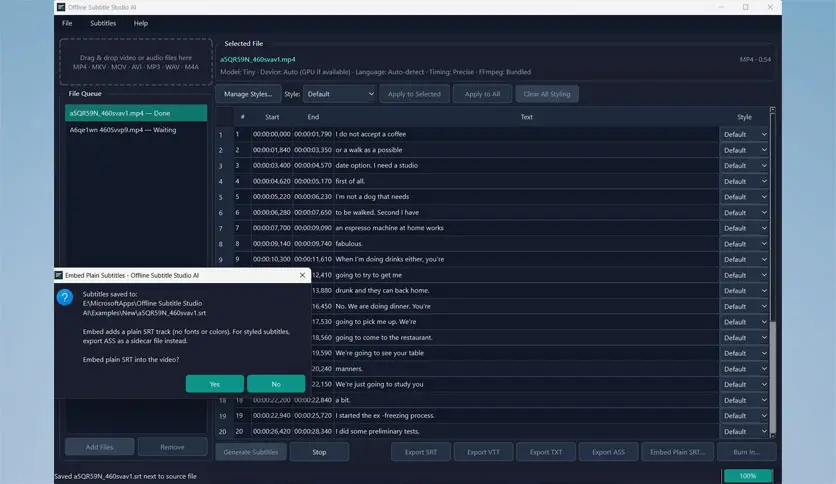Open style dropdown for 'manners.' row
Screen dimensions: 836x484
(744, 369)
